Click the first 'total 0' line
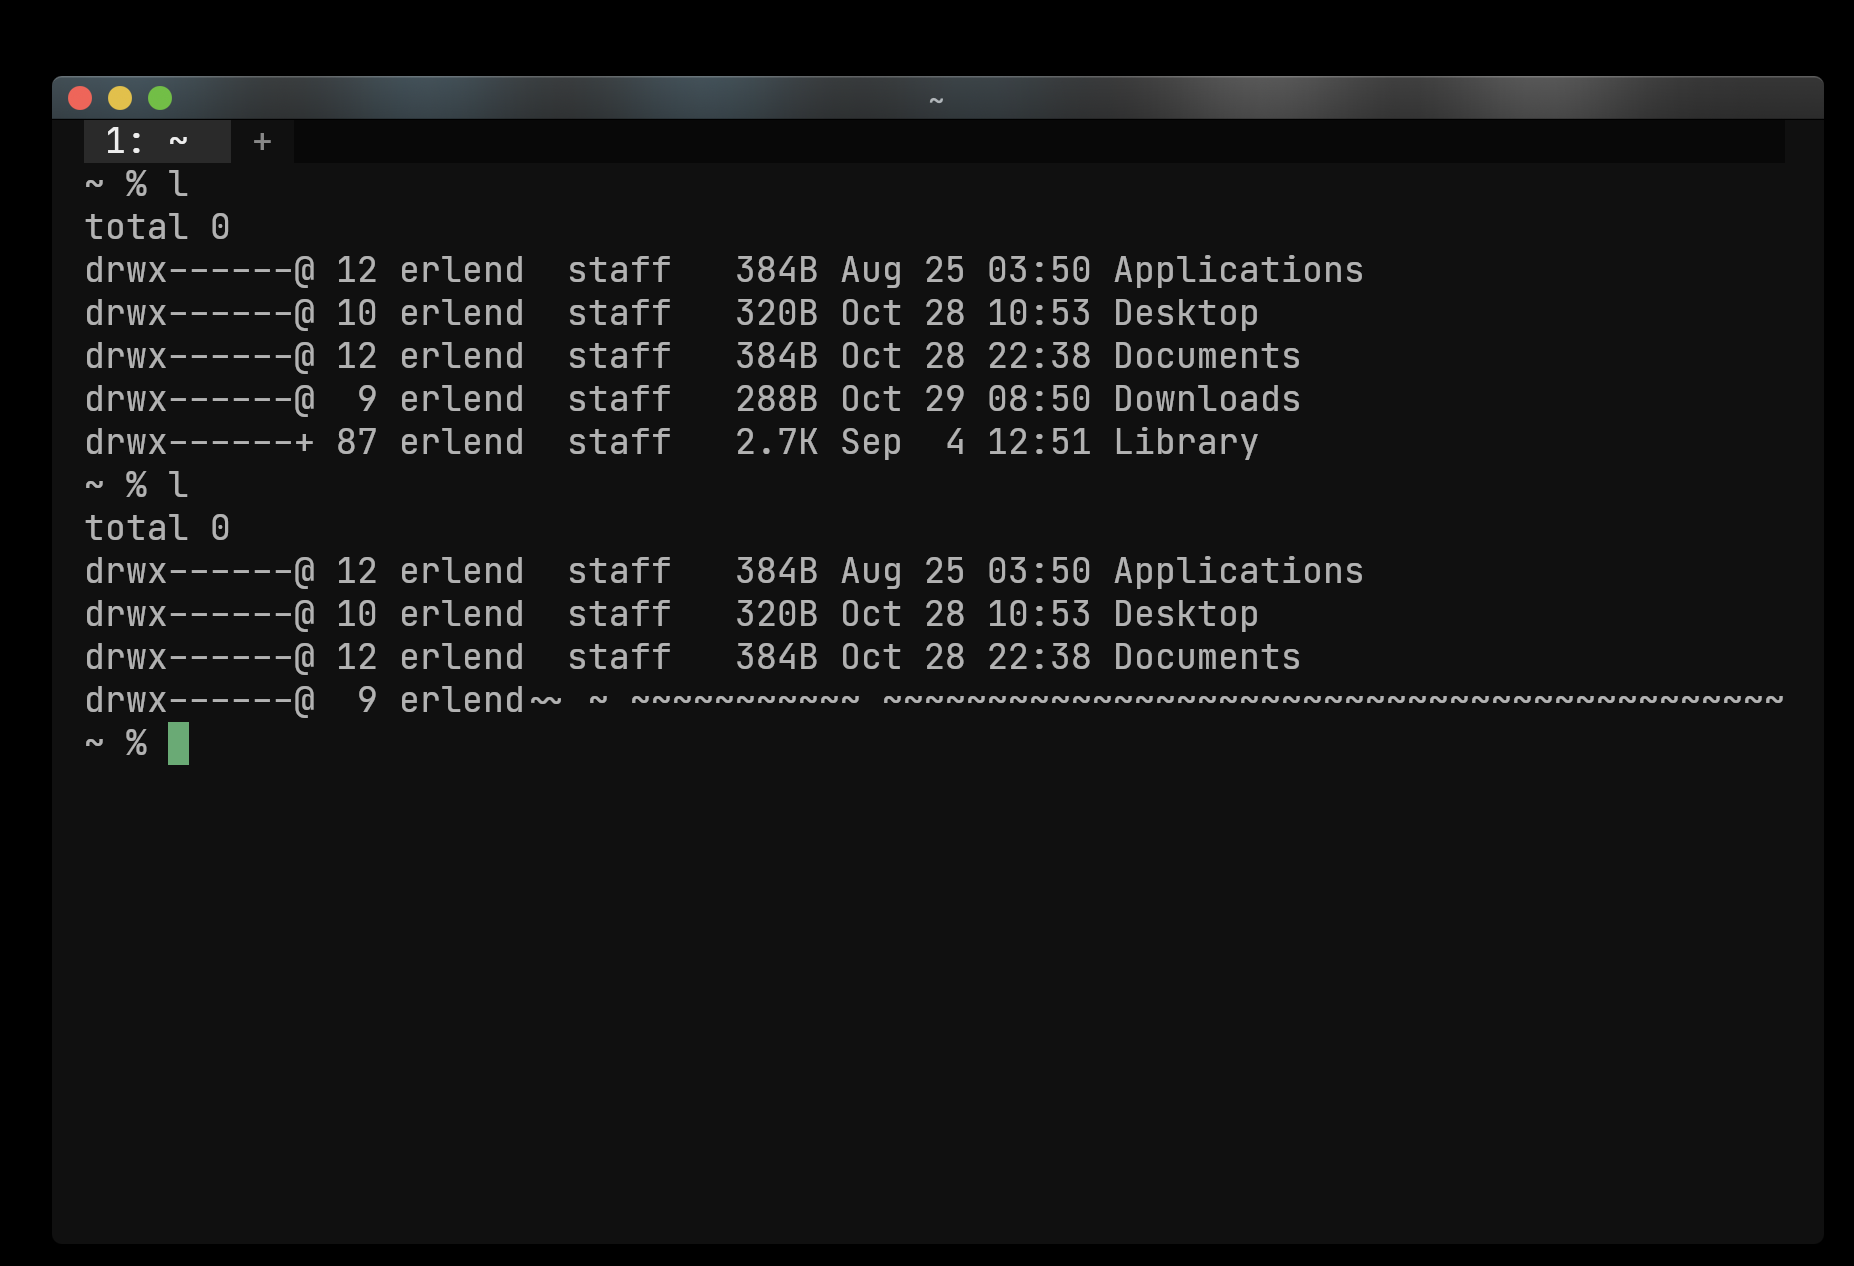This screenshot has width=1854, height=1266. point(157,227)
